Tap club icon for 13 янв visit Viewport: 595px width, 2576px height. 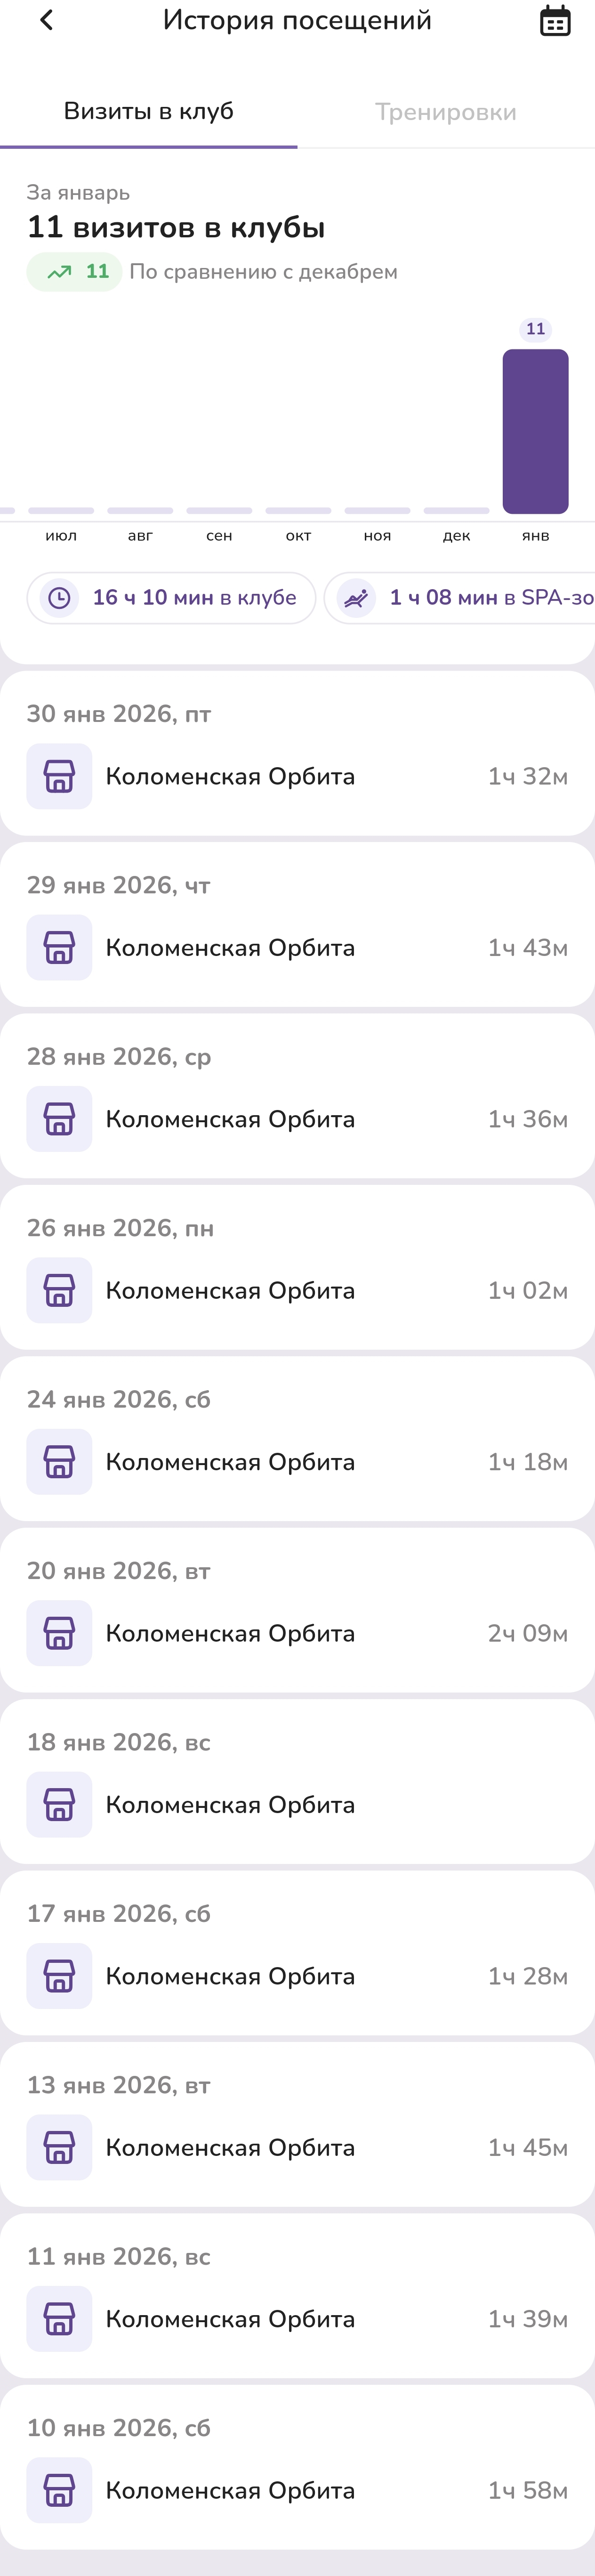(59, 2147)
